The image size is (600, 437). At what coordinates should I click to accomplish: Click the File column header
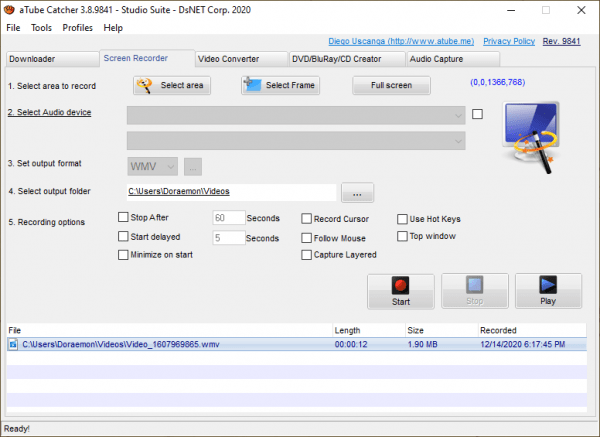click(x=170, y=330)
